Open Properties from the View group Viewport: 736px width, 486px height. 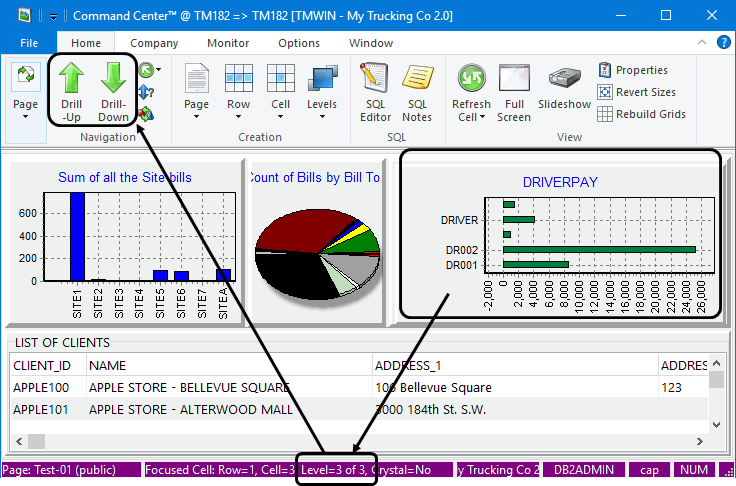click(633, 70)
